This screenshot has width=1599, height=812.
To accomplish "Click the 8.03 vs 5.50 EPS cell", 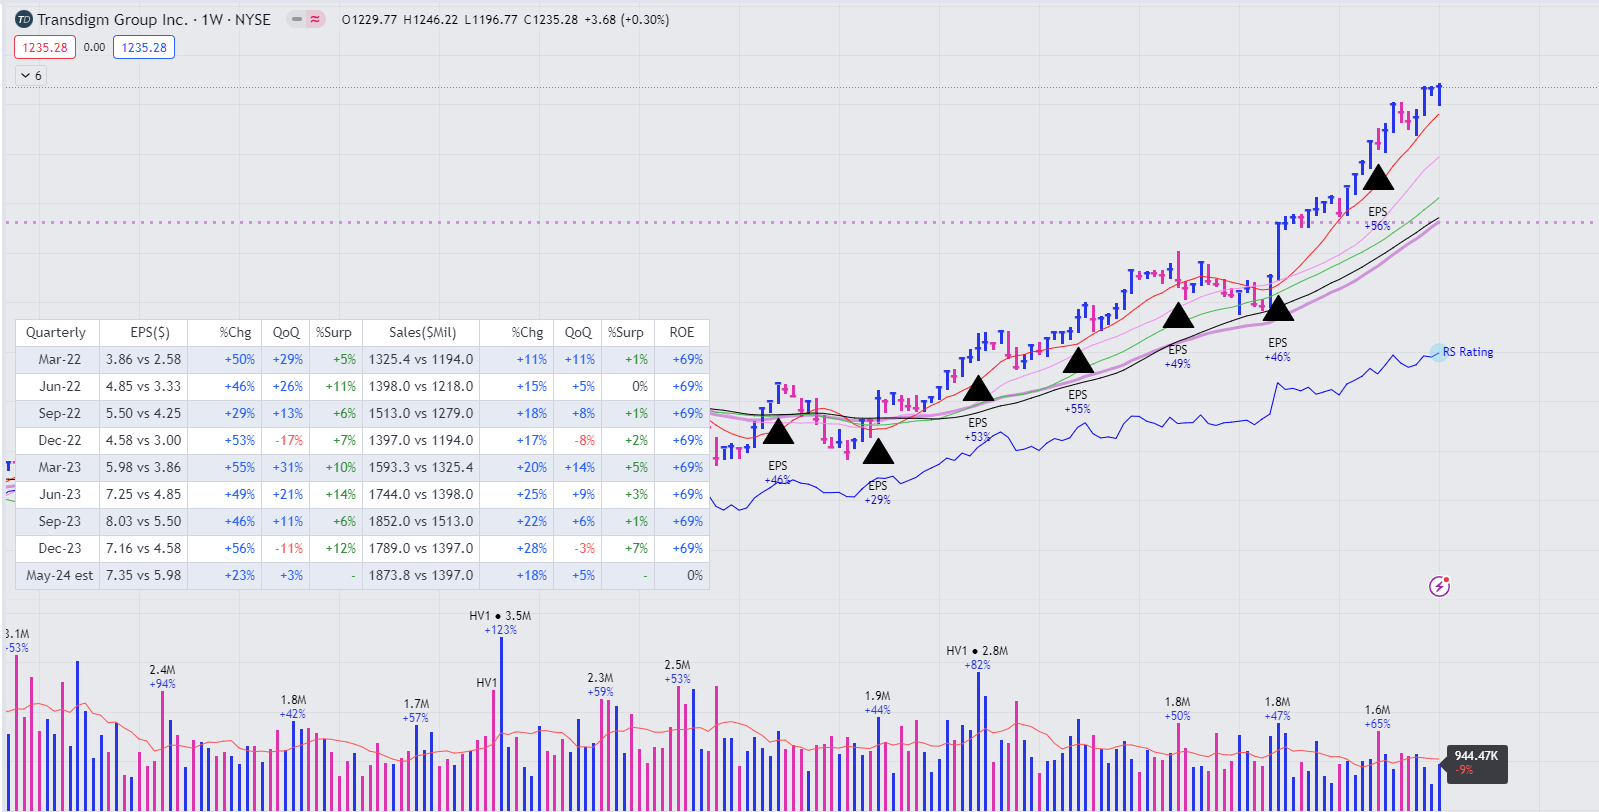I will [144, 521].
